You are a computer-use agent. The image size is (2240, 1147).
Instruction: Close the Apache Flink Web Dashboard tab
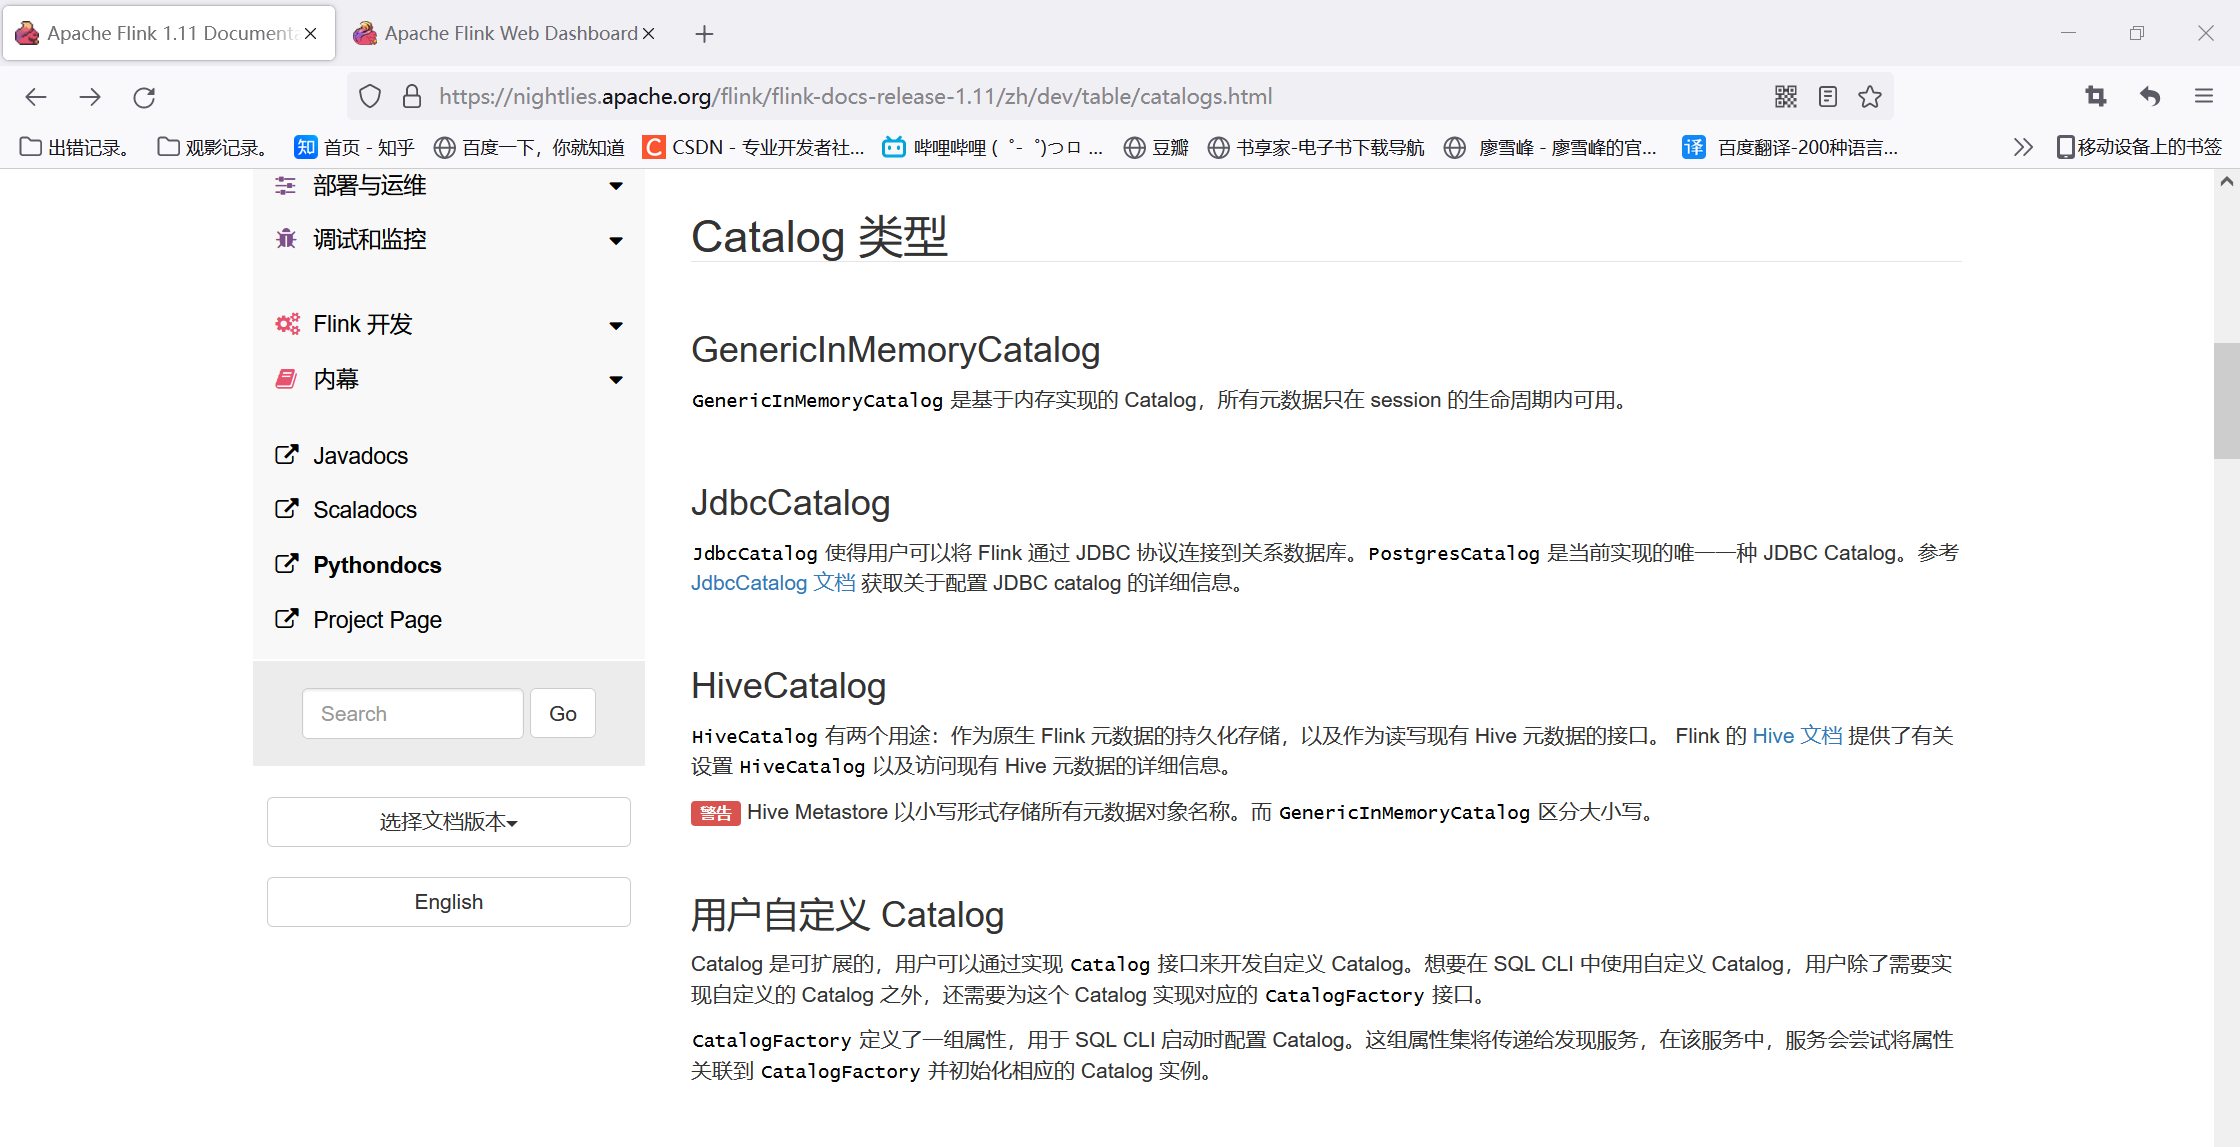[x=648, y=34]
